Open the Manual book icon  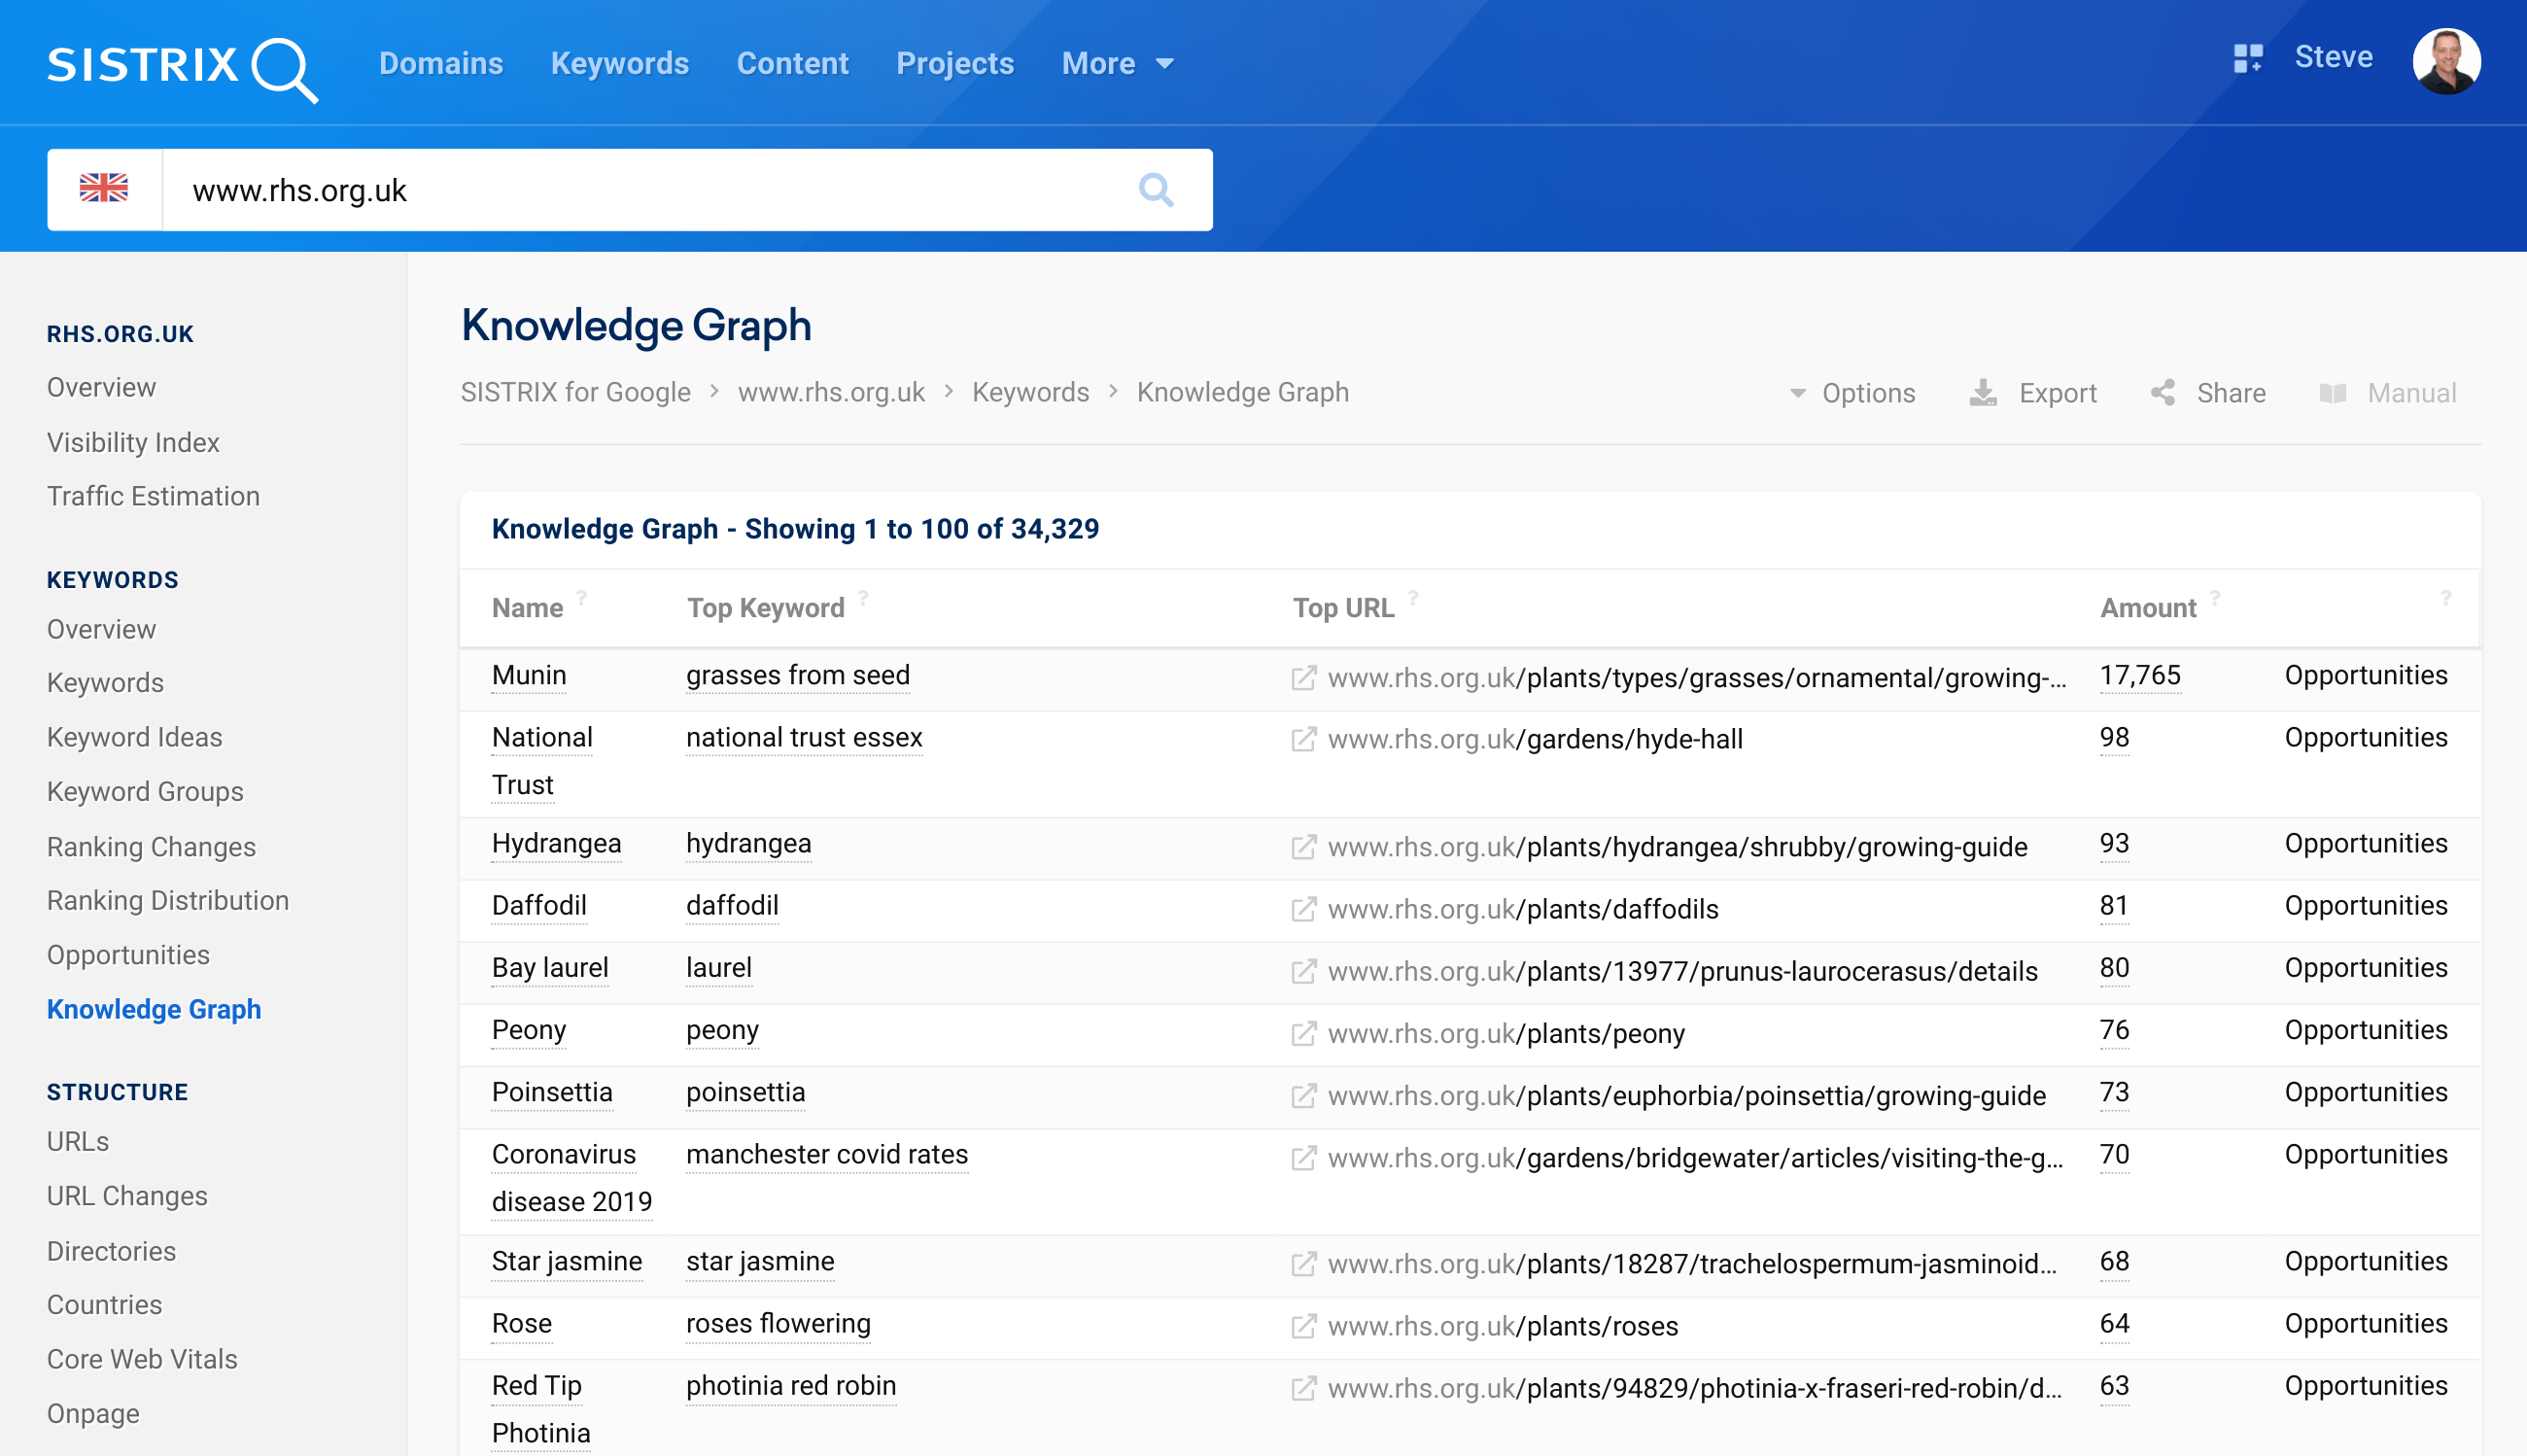click(2333, 393)
